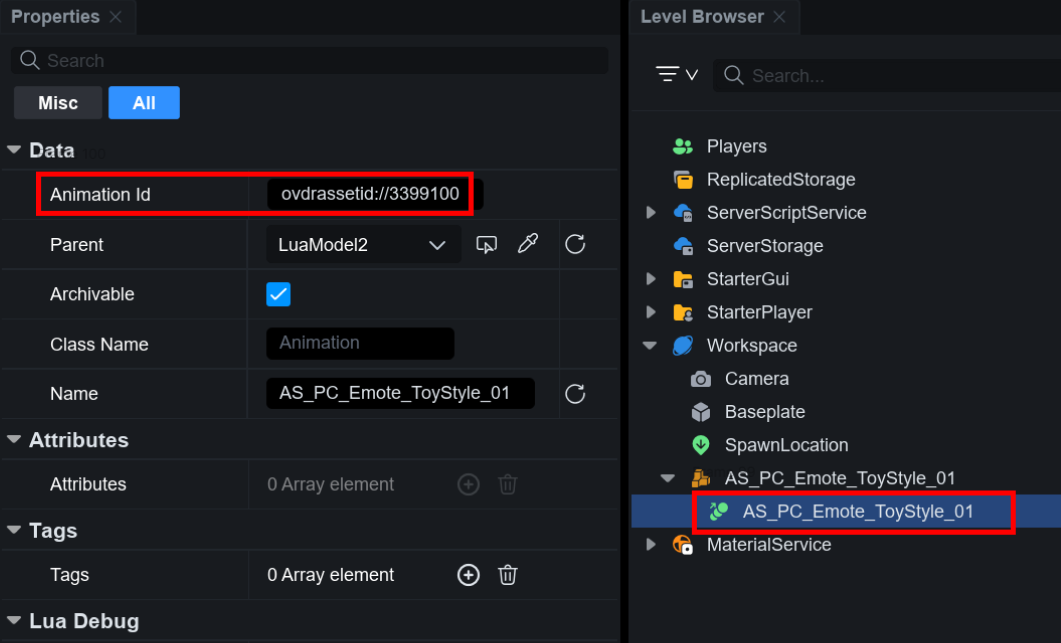Click the pick-from-viewport icon beside Parent
The image size is (1061, 643).
pyautogui.click(x=487, y=244)
